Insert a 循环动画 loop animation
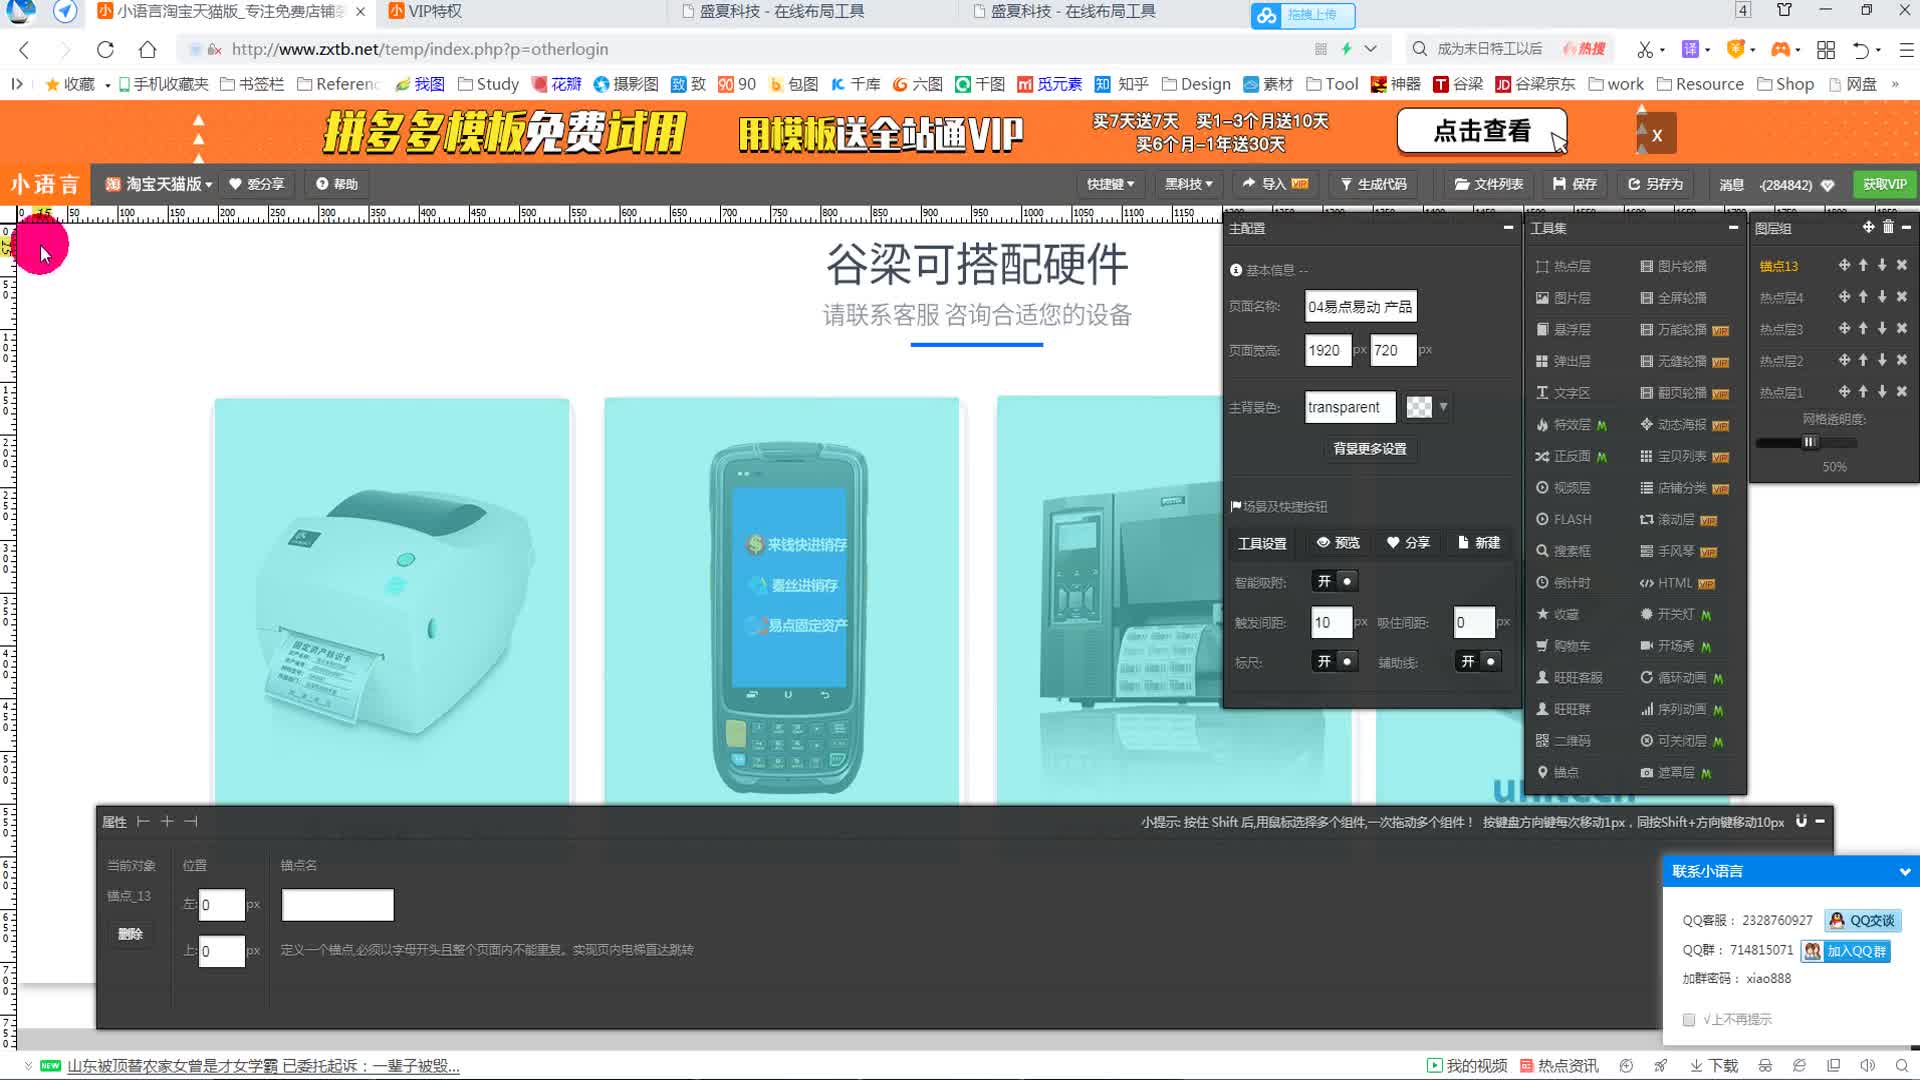The width and height of the screenshot is (1920, 1080). point(1681,678)
